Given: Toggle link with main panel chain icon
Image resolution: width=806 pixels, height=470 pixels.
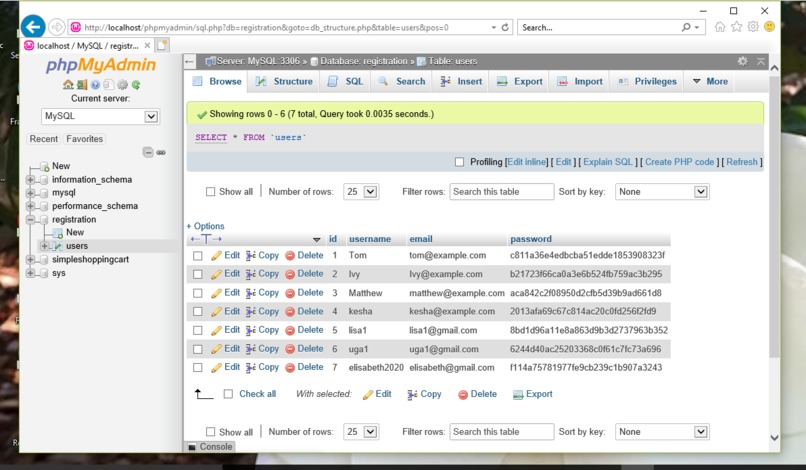Looking at the screenshot, I should 161,152.
